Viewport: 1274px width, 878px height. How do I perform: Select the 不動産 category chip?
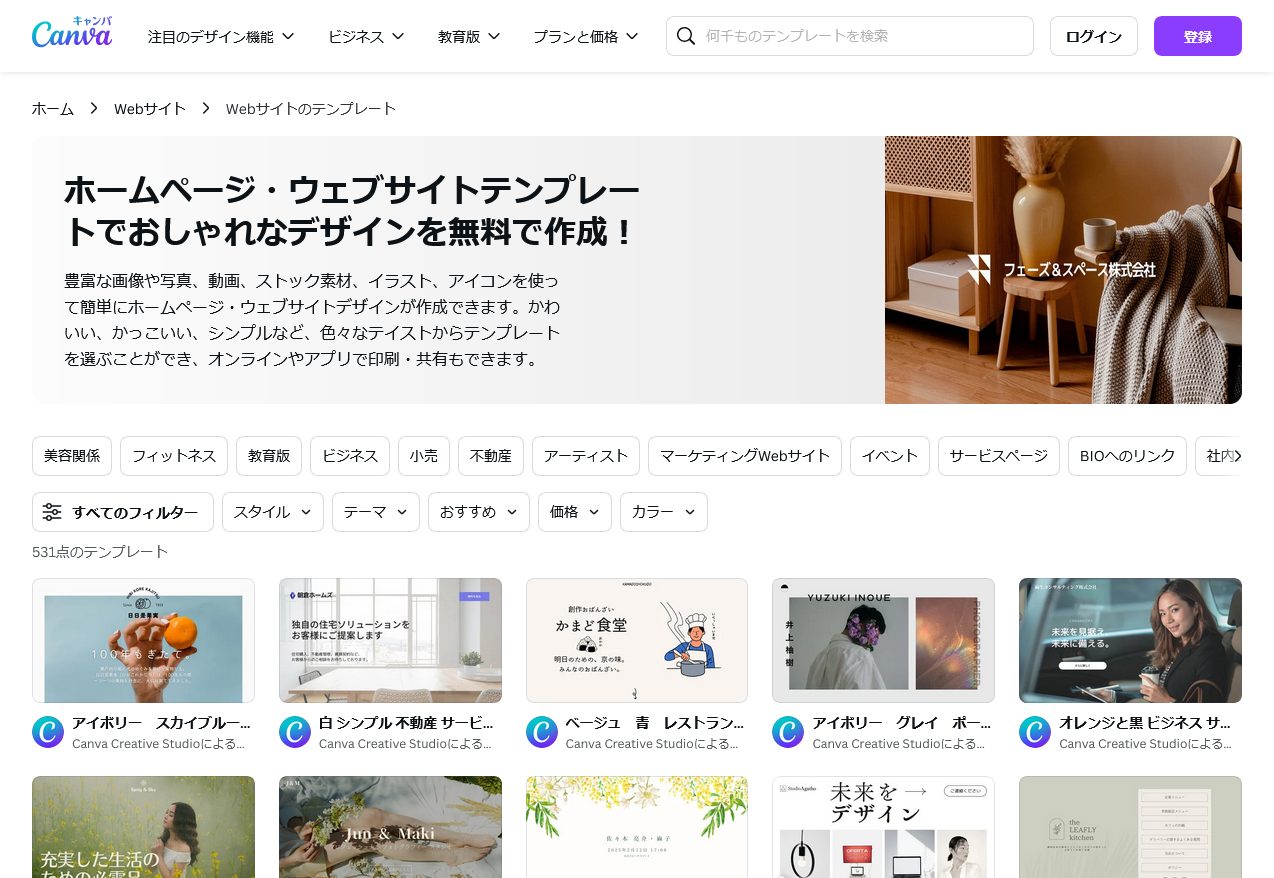click(491, 456)
